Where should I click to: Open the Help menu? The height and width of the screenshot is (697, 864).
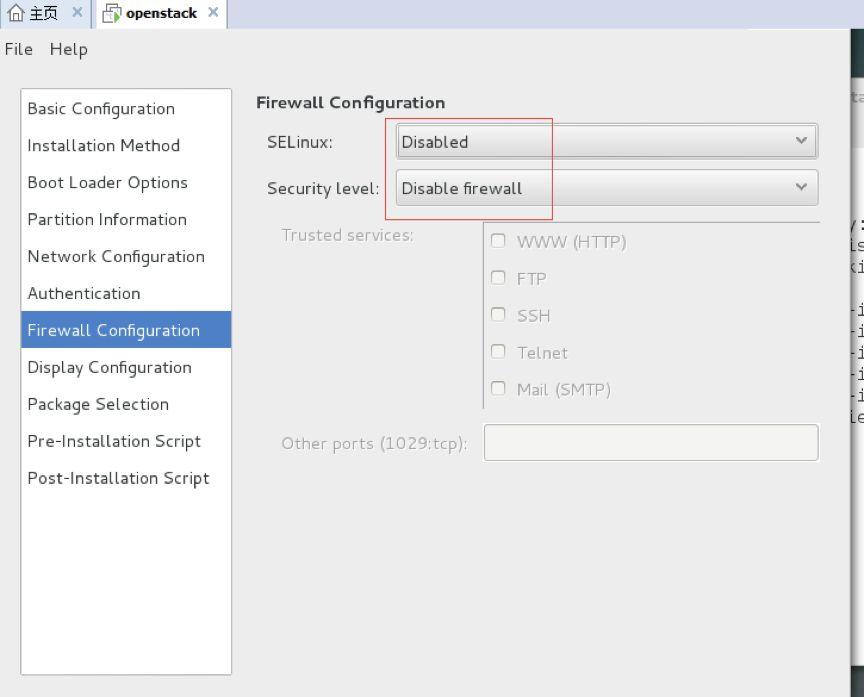(68, 49)
